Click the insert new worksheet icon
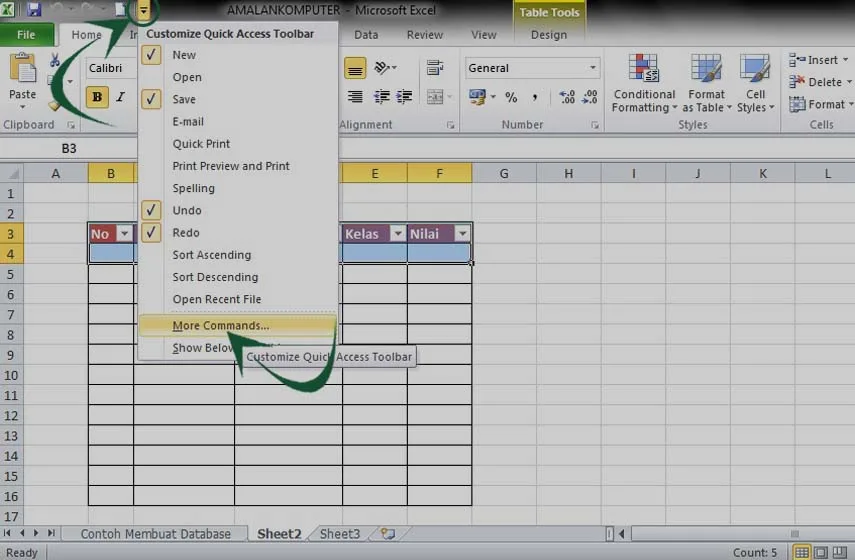Image resolution: width=855 pixels, height=560 pixels. pos(388,534)
